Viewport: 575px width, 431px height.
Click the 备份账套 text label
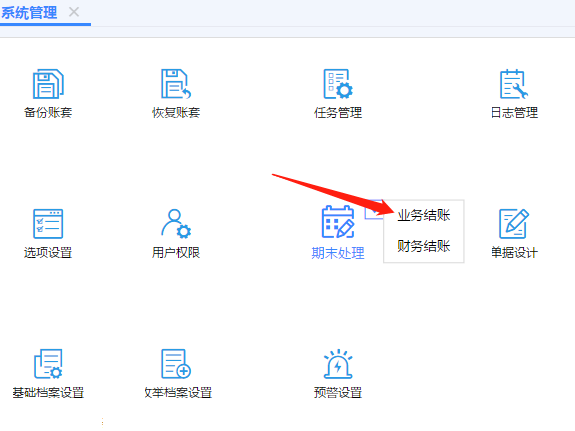[x=48, y=112]
